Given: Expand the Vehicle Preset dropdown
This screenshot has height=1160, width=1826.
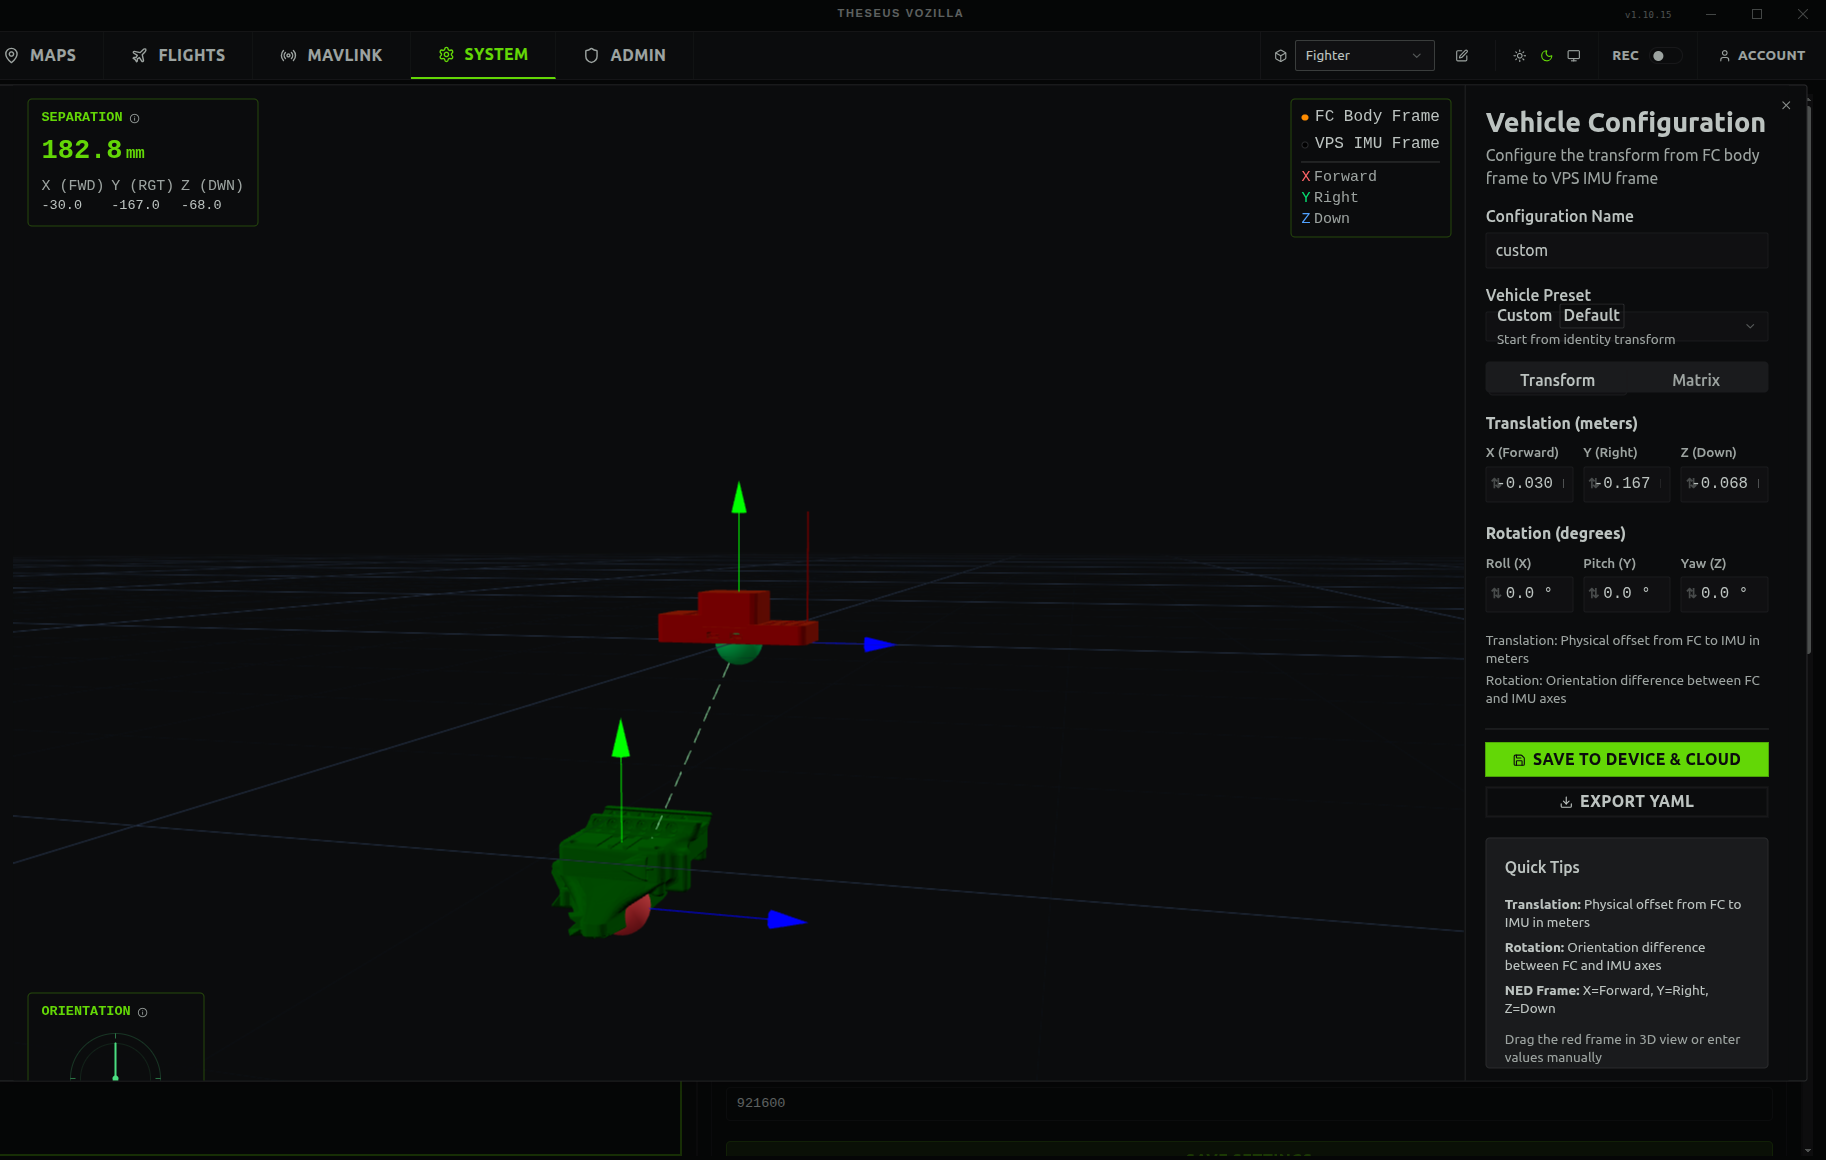Looking at the screenshot, I should (1626, 326).
